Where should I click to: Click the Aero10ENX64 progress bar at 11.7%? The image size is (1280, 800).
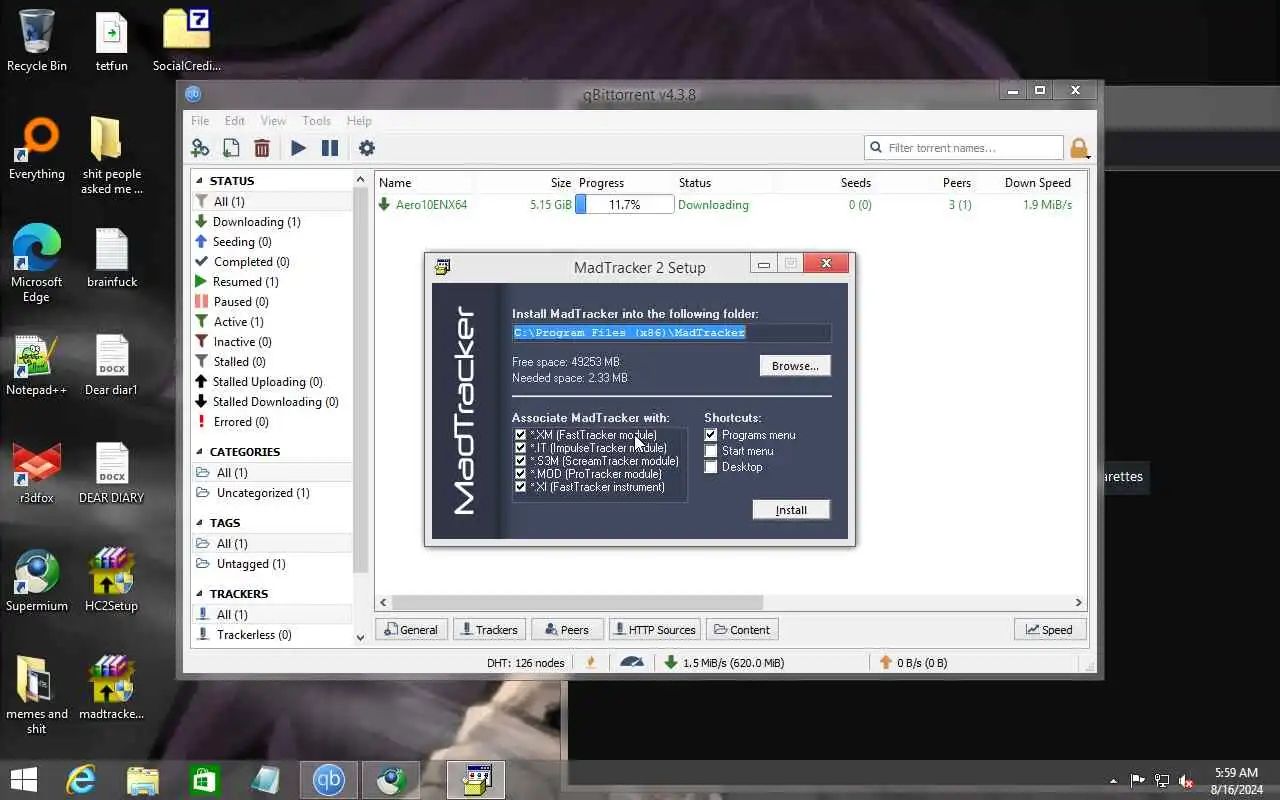click(x=624, y=205)
